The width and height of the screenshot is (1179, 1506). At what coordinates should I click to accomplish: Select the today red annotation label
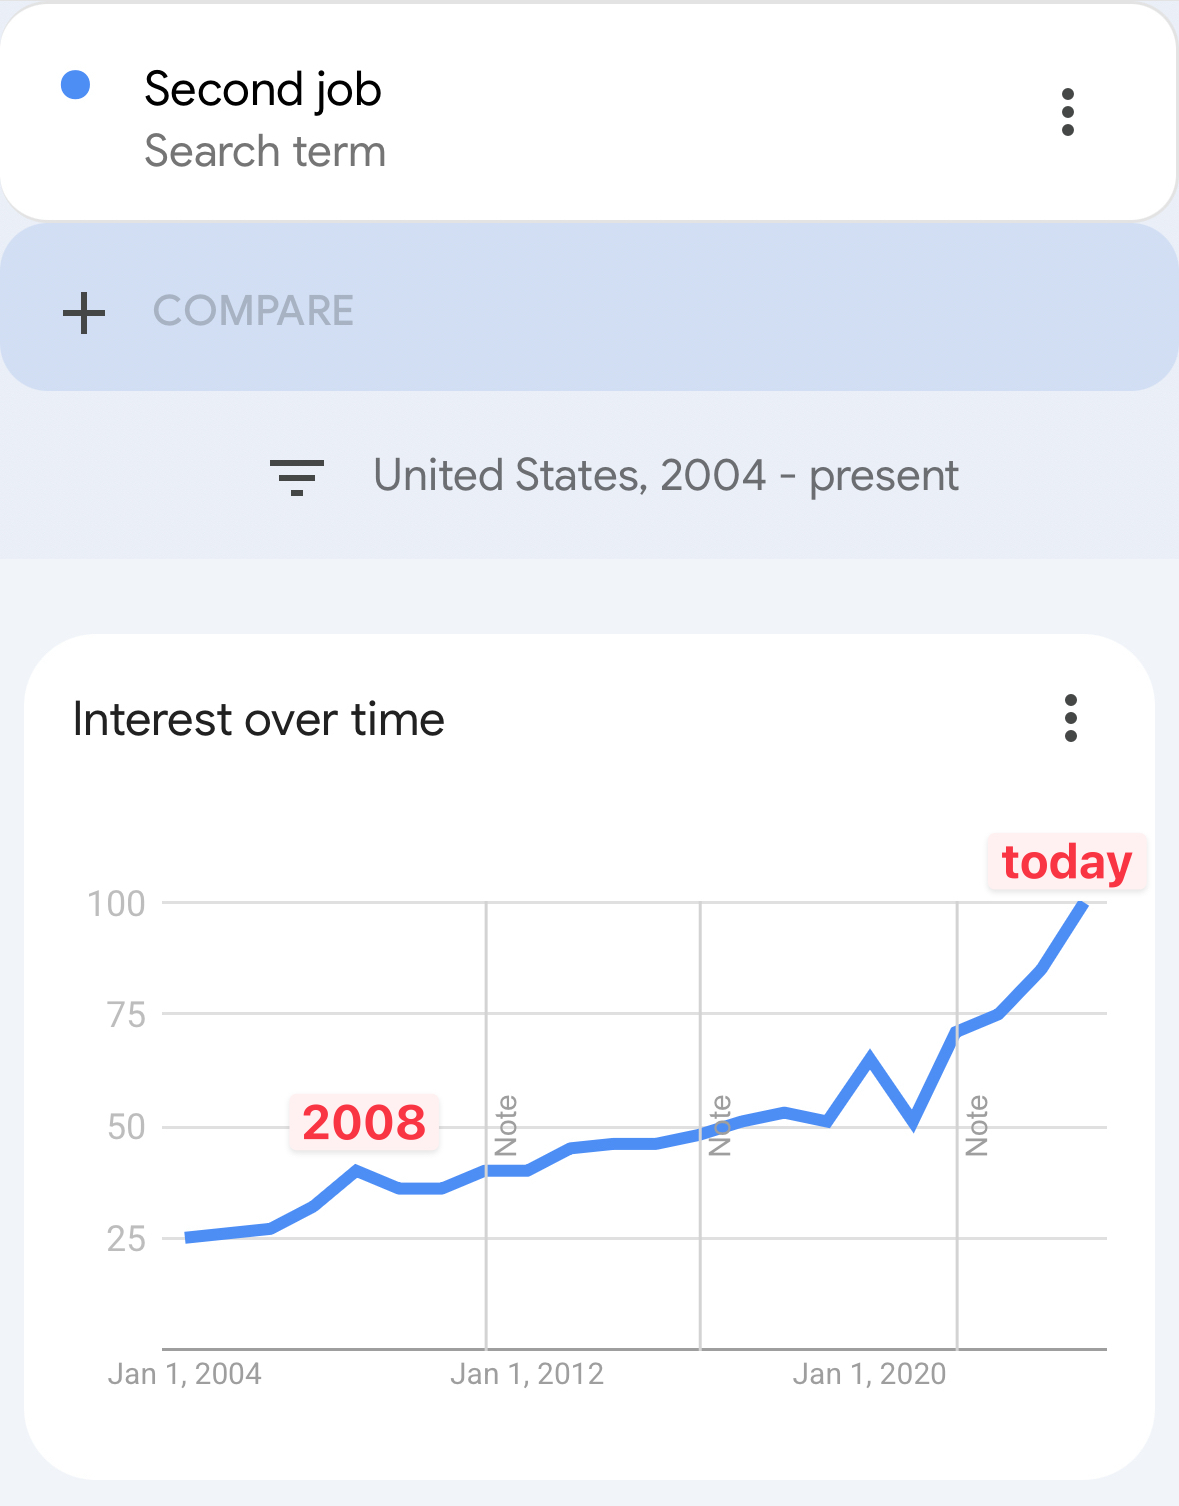(x=1067, y=862)
